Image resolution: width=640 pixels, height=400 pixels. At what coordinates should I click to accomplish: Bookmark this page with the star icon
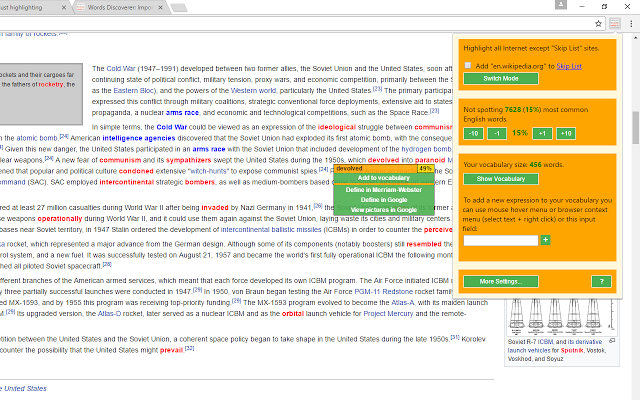click(x=598, y=24)
